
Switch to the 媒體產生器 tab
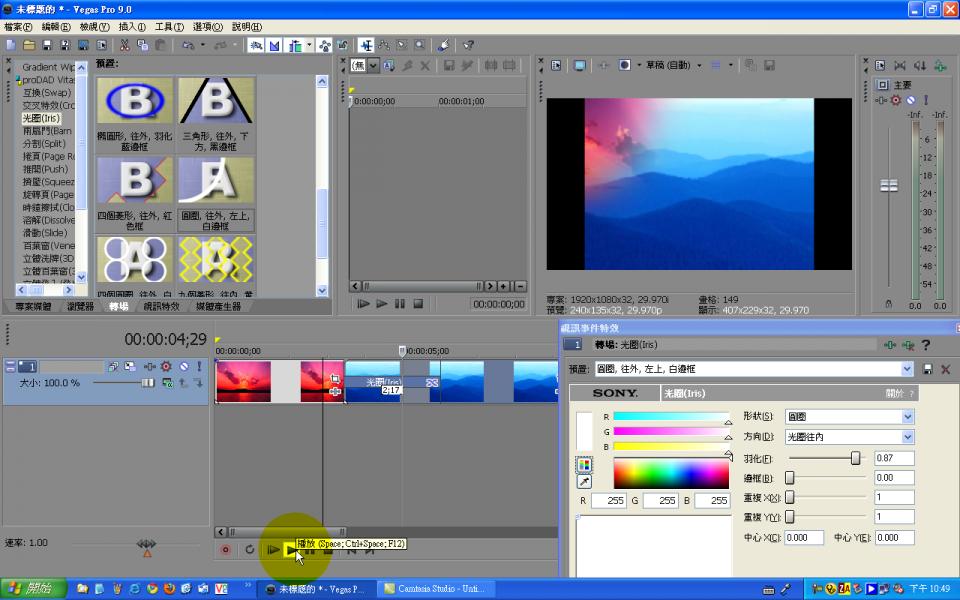pyautogui.click(x=218, y=307)
